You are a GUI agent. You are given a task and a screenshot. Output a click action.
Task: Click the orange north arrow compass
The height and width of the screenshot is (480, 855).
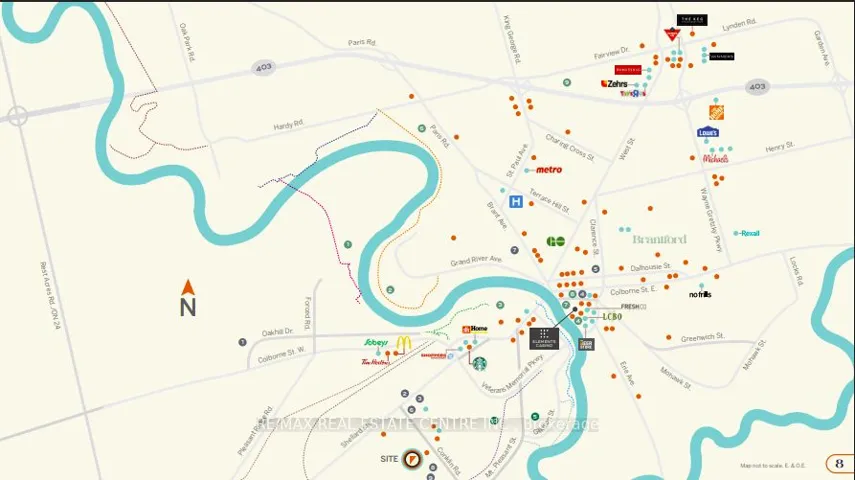point(188,298)
